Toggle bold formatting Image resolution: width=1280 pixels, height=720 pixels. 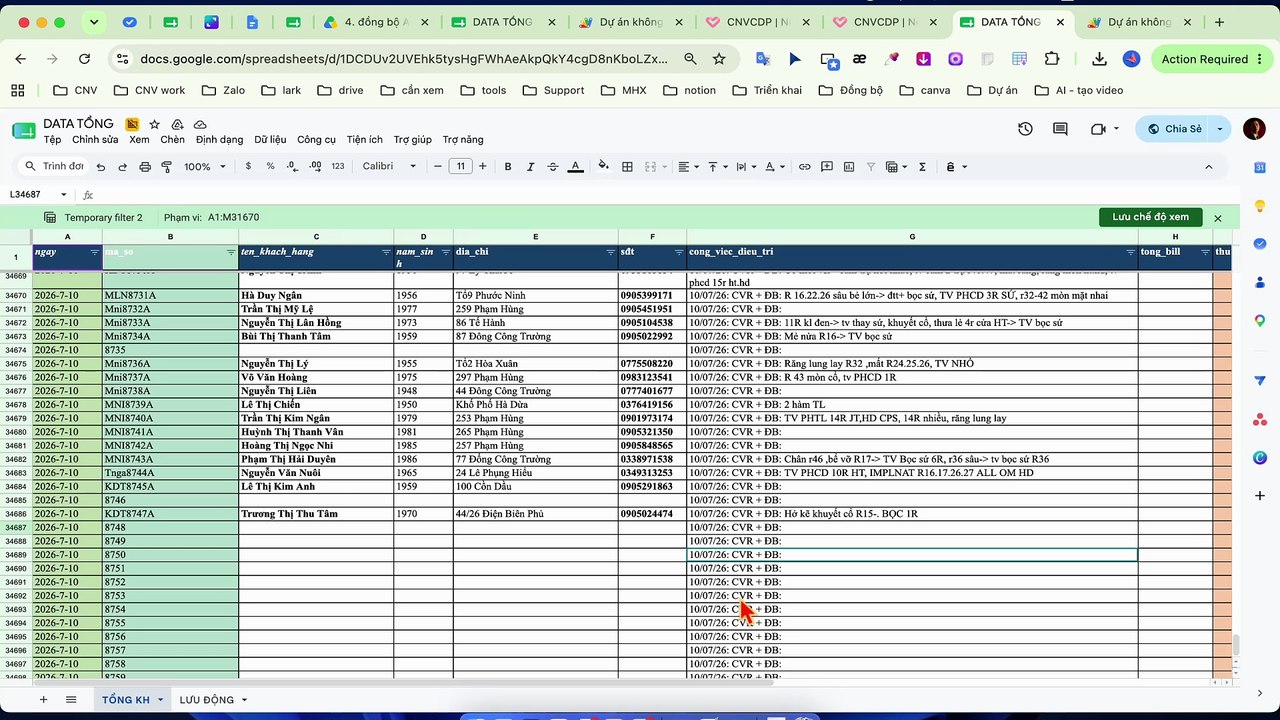[x=508, y=167]
